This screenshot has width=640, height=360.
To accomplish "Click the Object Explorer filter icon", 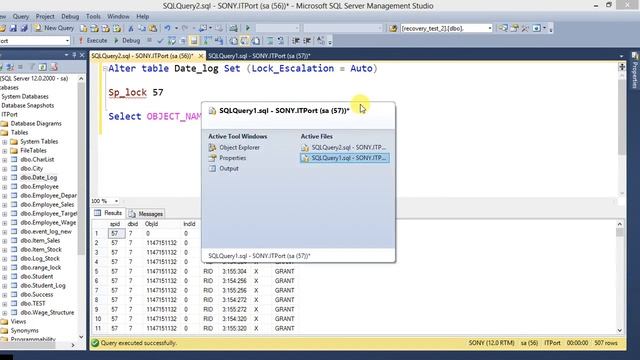I will (x=32, y=67).
